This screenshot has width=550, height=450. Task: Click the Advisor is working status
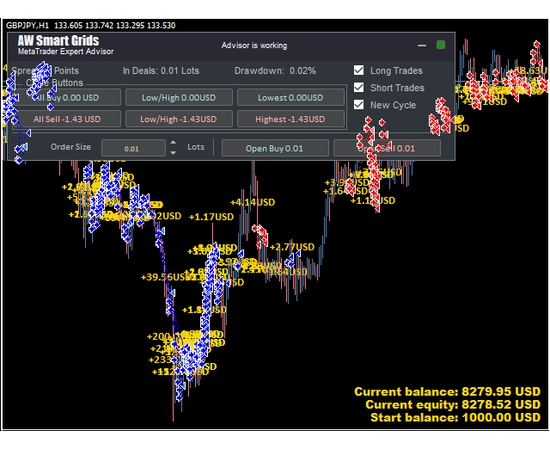point(254,46)
